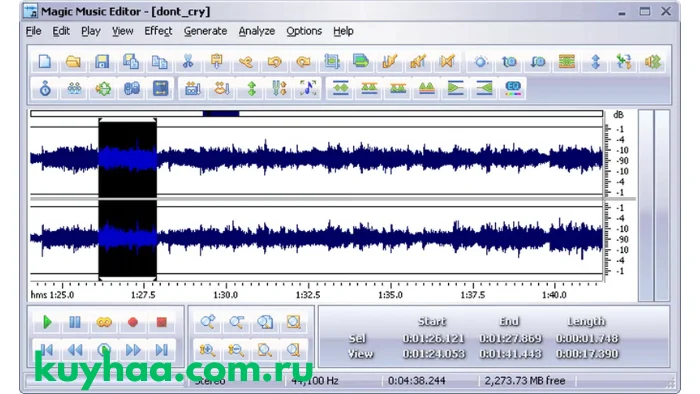The height and width of the screenshot is (394, 700).
Task: Click the green up-down arrow in second row
Action: pos(251,88)
